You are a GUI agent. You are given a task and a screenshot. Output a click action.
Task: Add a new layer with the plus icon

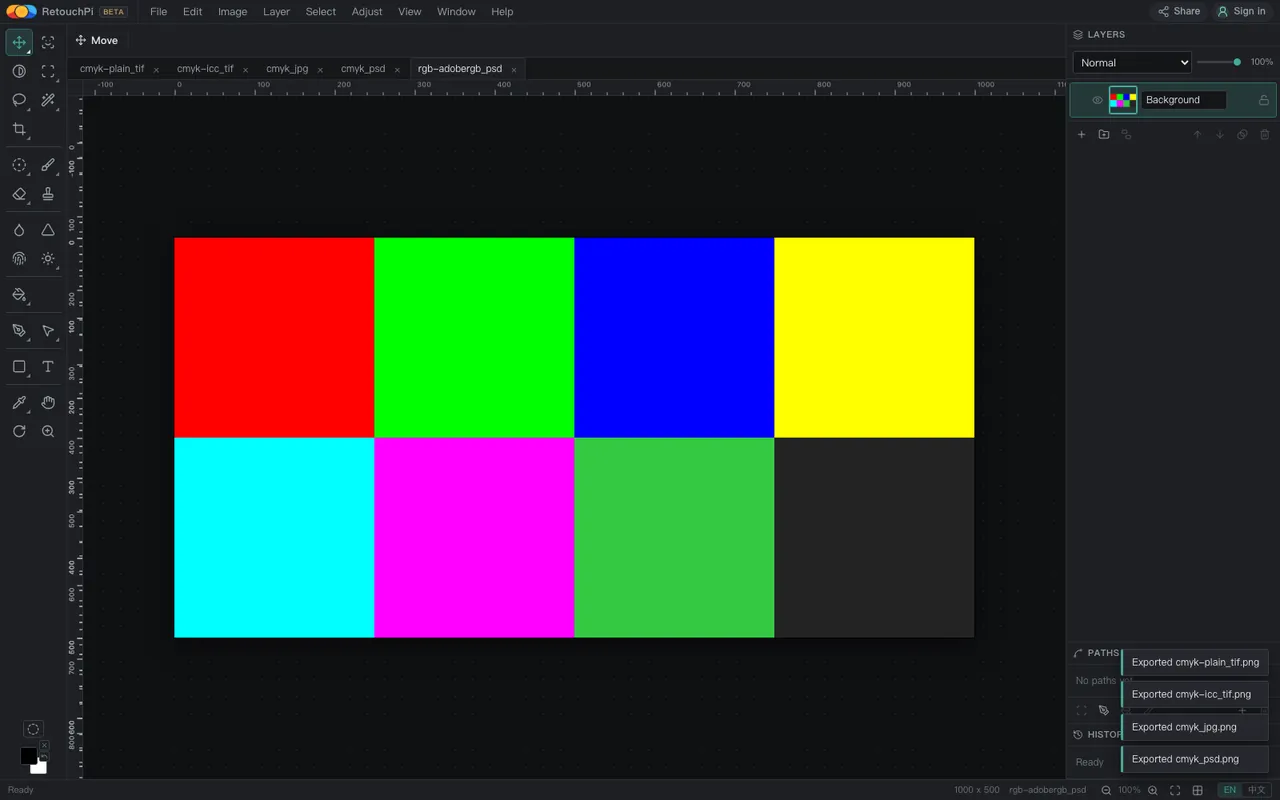pyautogui.click(x=1081, y=135)
